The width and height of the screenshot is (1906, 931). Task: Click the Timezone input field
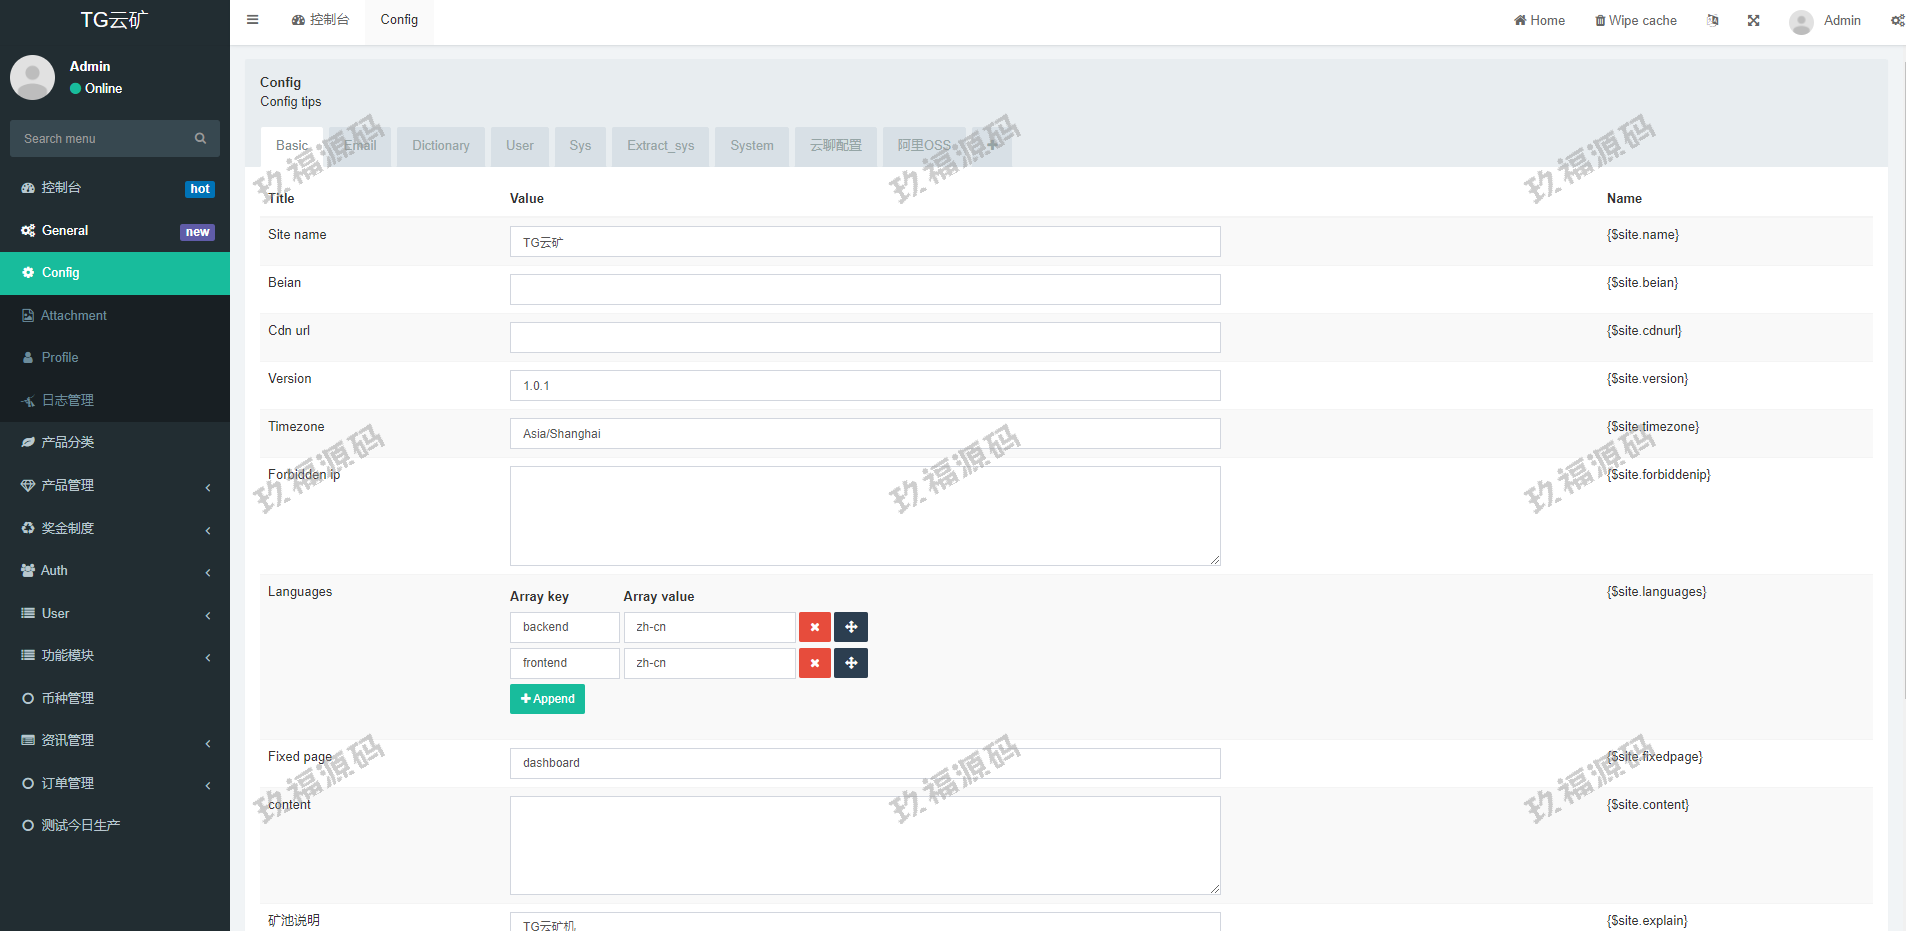864,434
